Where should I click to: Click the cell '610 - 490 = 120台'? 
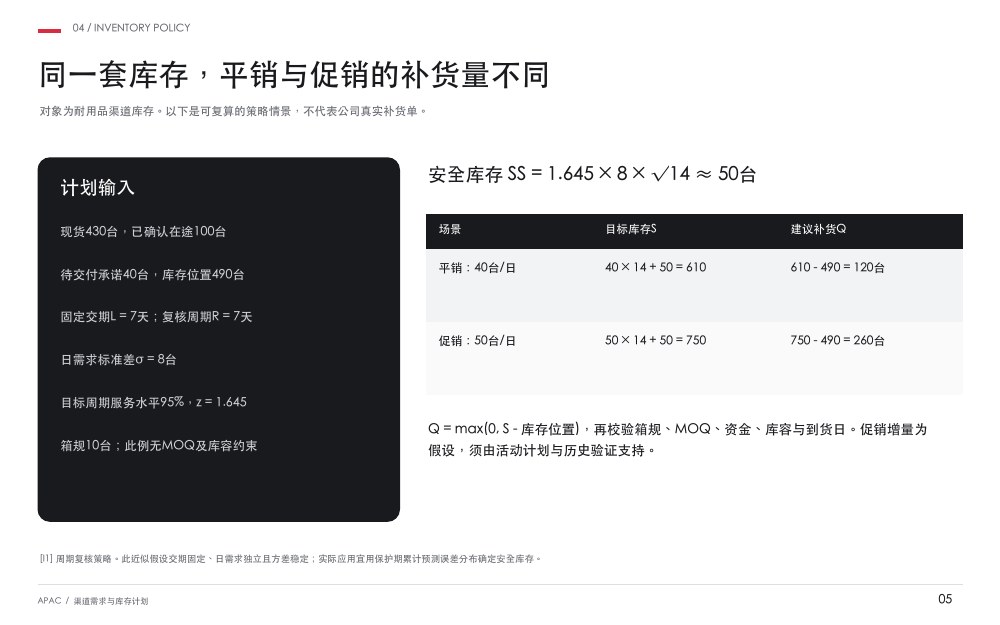837,267
